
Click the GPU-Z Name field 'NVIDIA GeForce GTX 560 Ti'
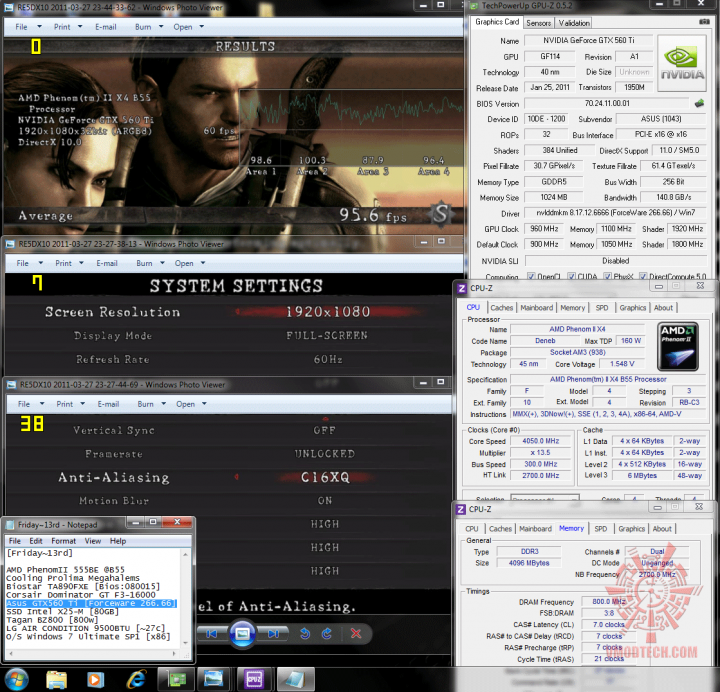589,40
